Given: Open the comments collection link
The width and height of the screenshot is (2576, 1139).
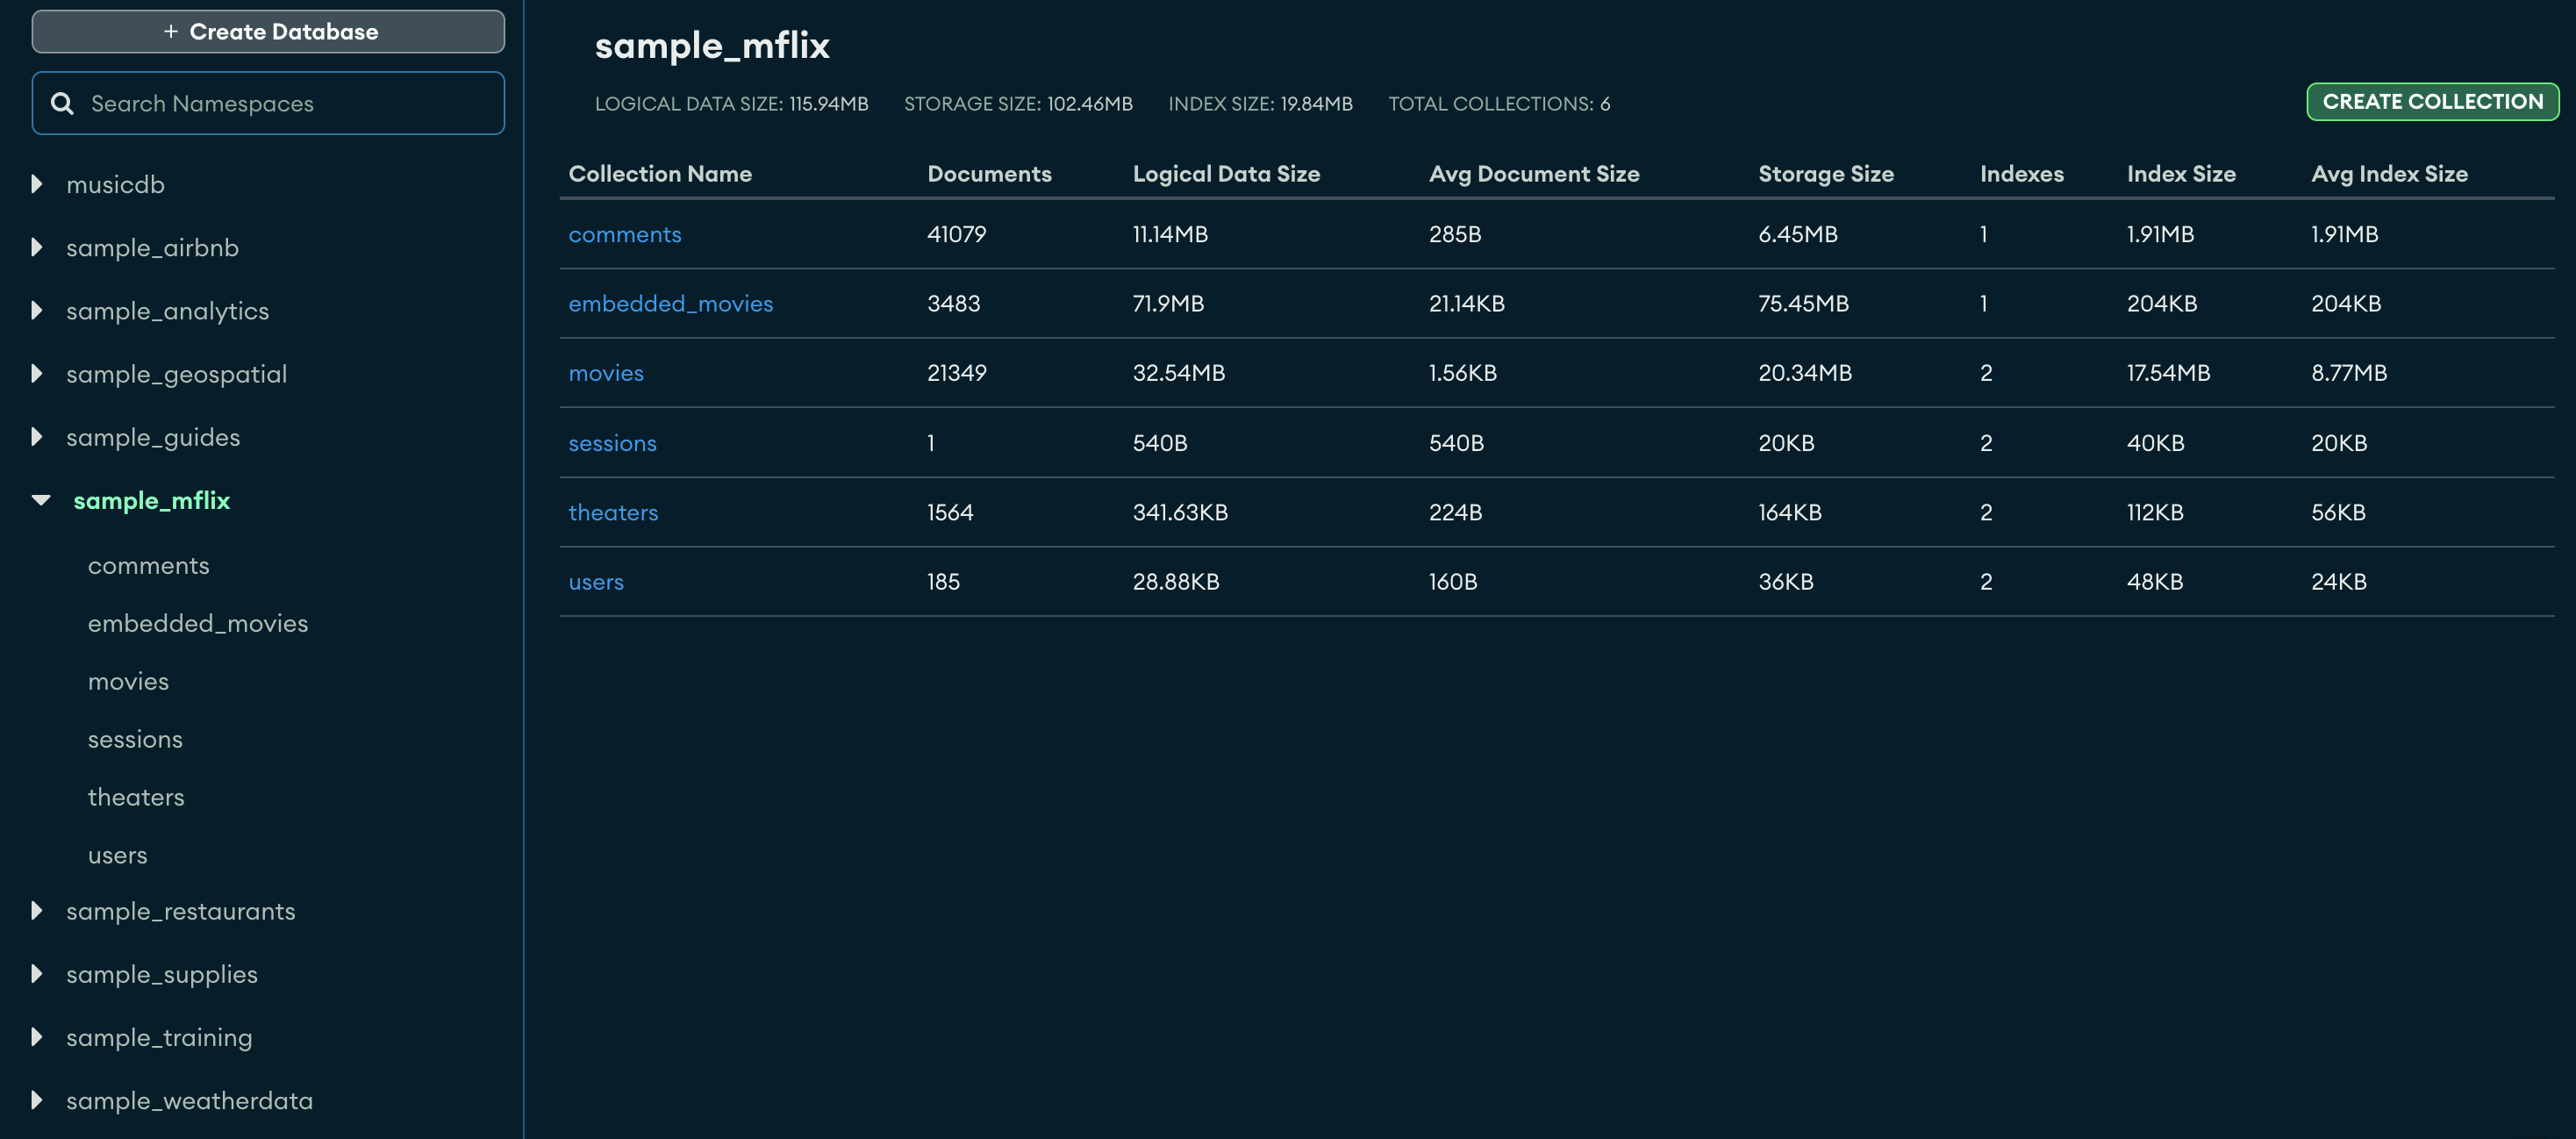Looking at the screenshot, I should [625, 234].
